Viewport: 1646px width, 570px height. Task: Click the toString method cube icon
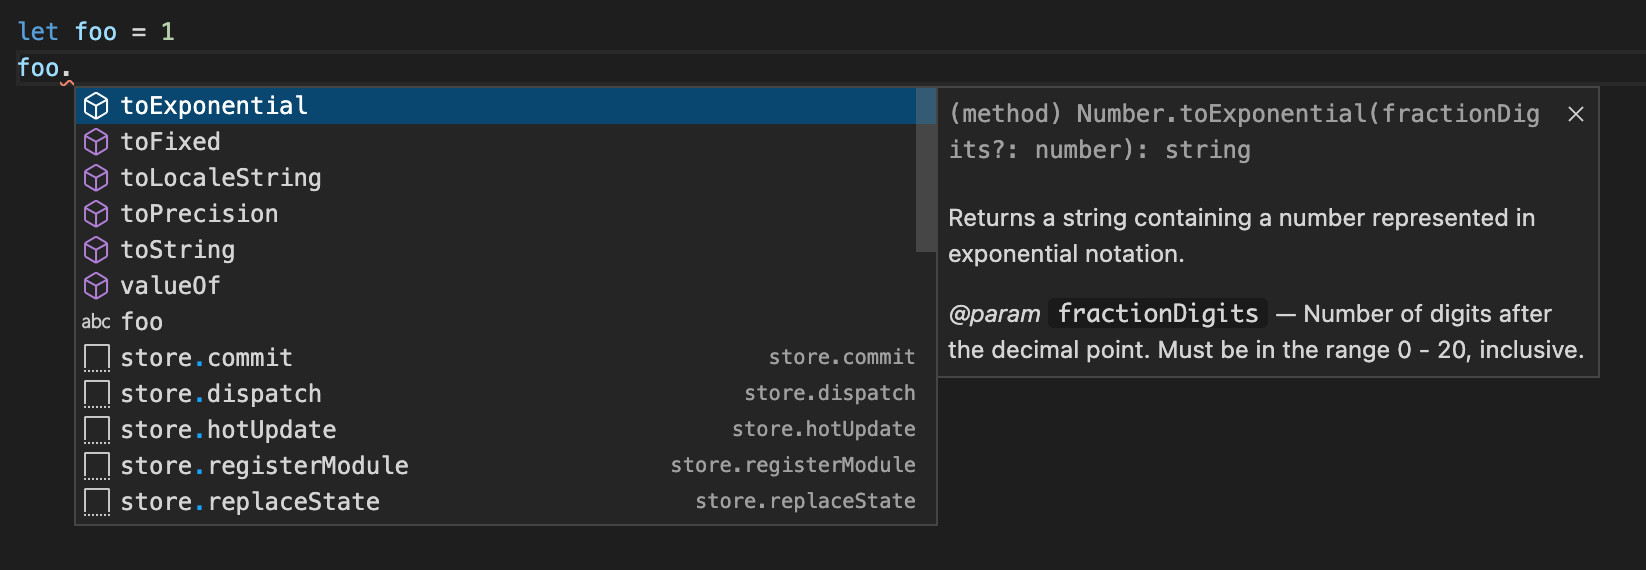pyautogui.click(x=96, y=250)
